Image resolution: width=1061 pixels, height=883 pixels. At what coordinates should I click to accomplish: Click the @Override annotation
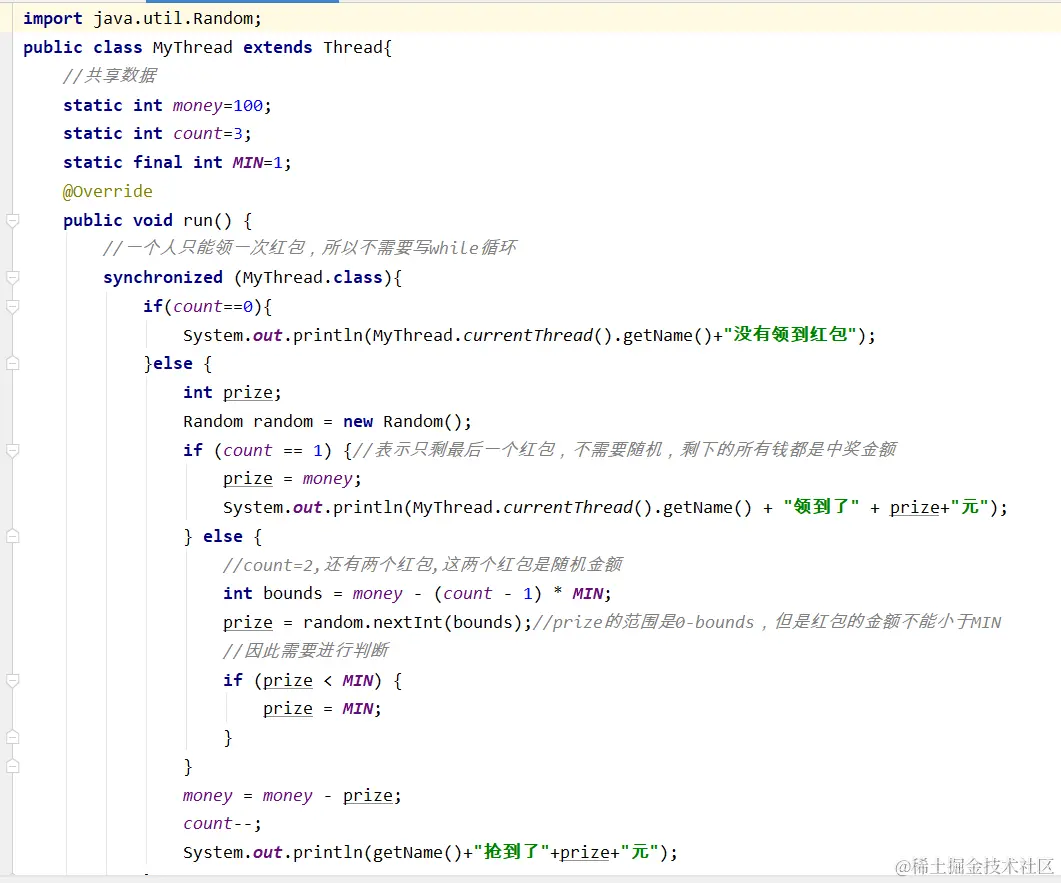pyautogui.click(x=108, y=191)
